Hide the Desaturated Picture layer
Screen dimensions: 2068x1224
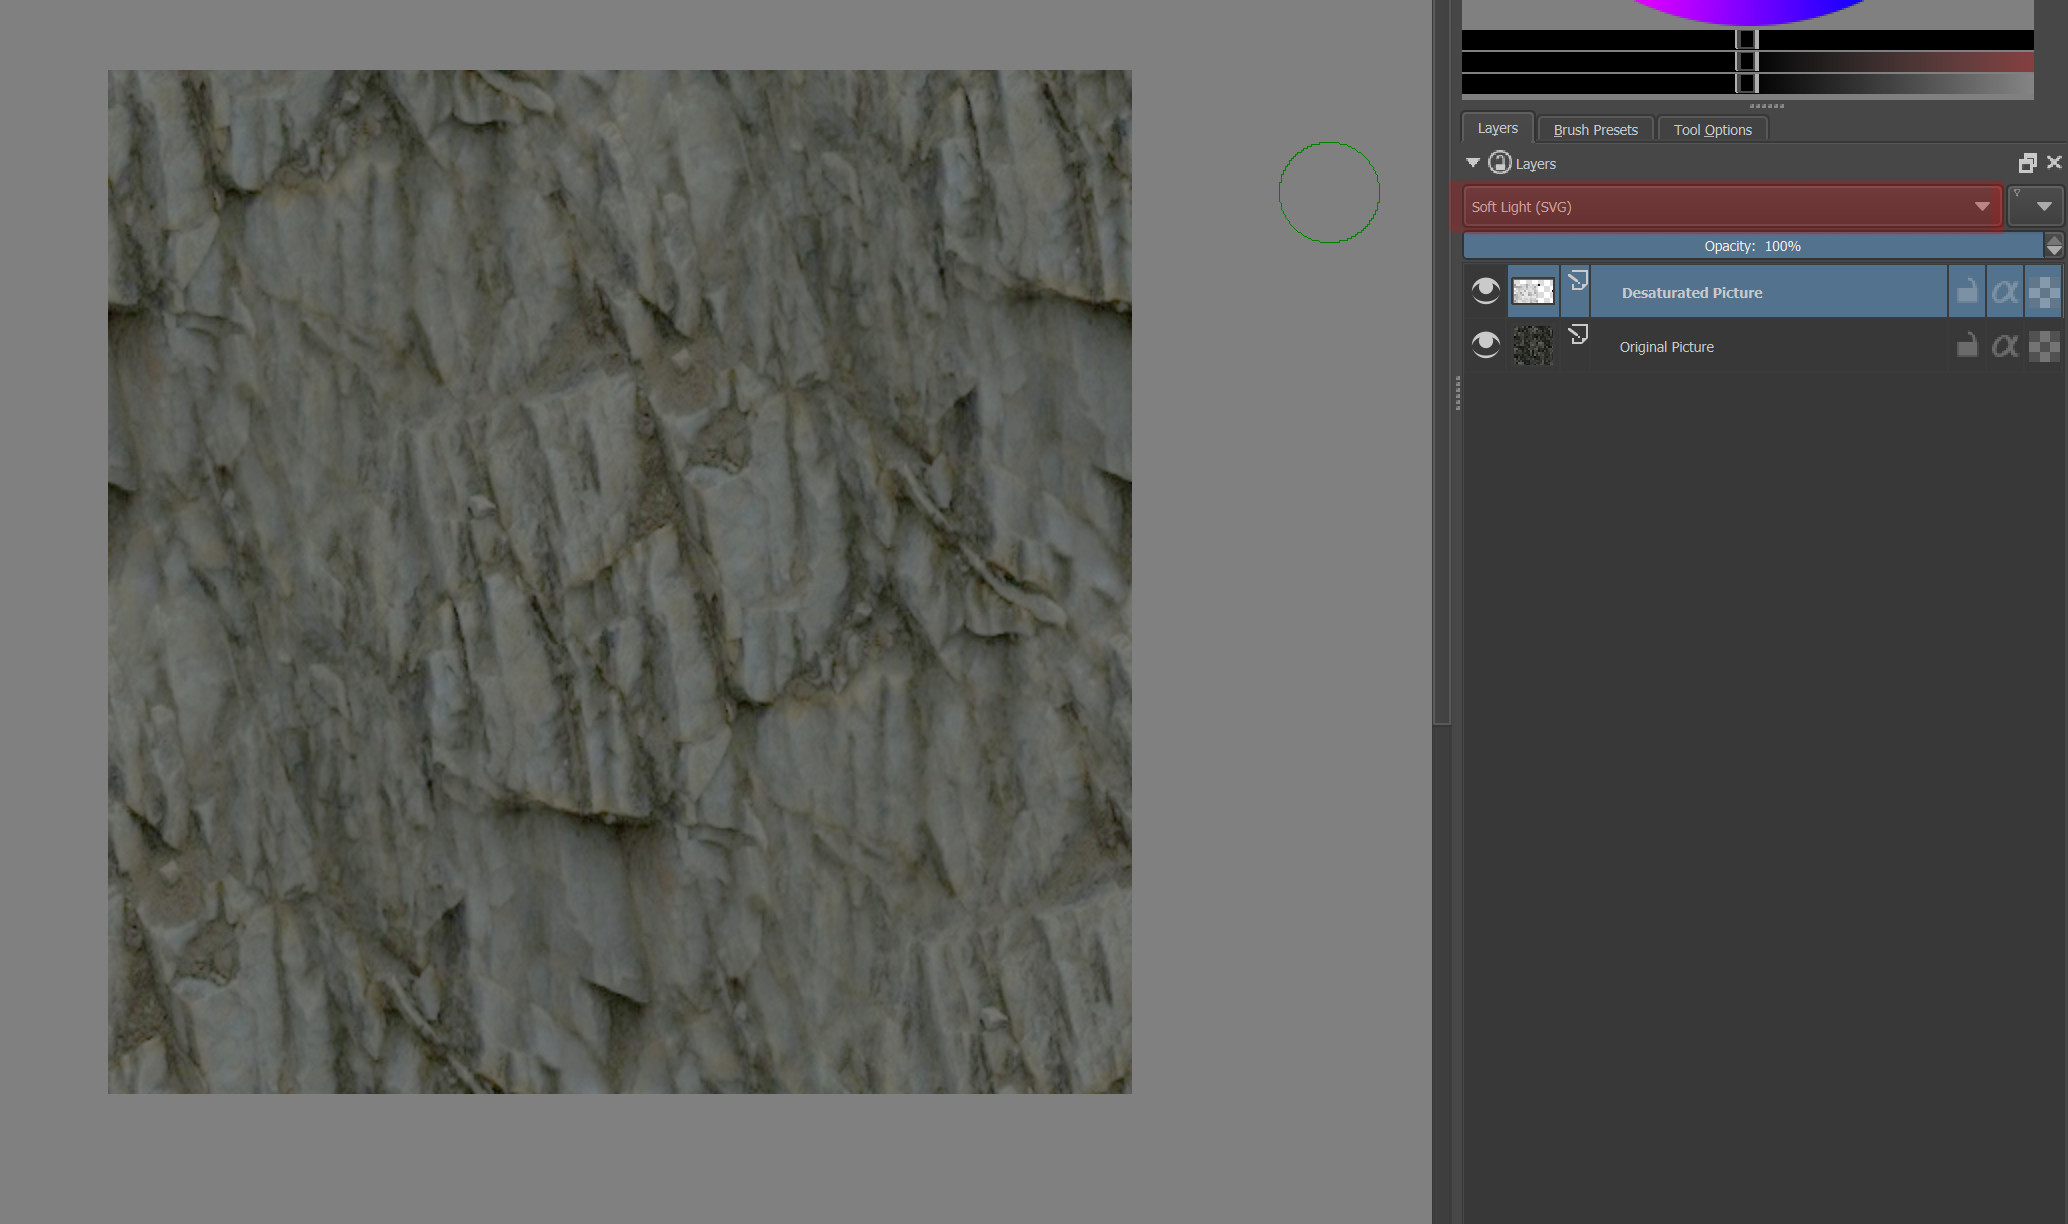coord(1485,291)
